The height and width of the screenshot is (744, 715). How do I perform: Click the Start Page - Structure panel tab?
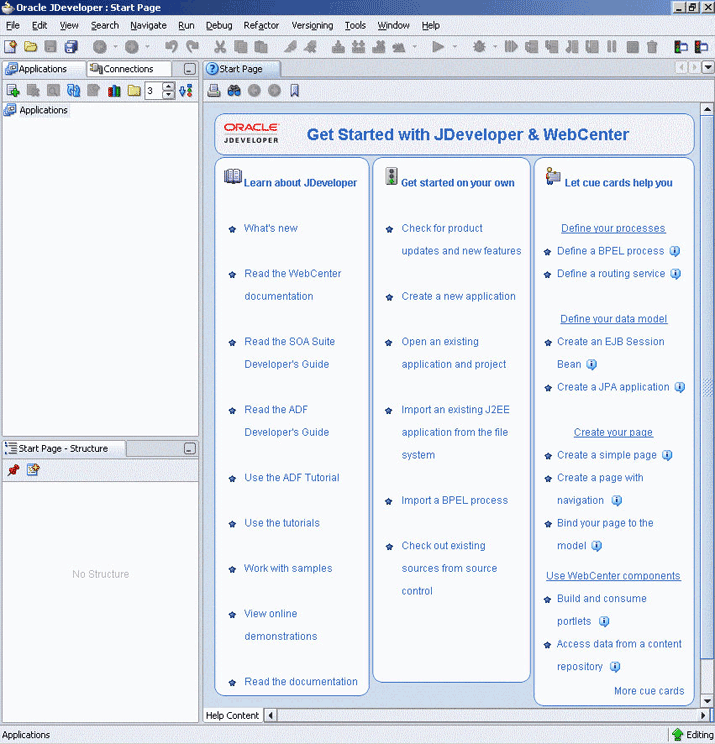pyautogui.click(x=63, y=448)
